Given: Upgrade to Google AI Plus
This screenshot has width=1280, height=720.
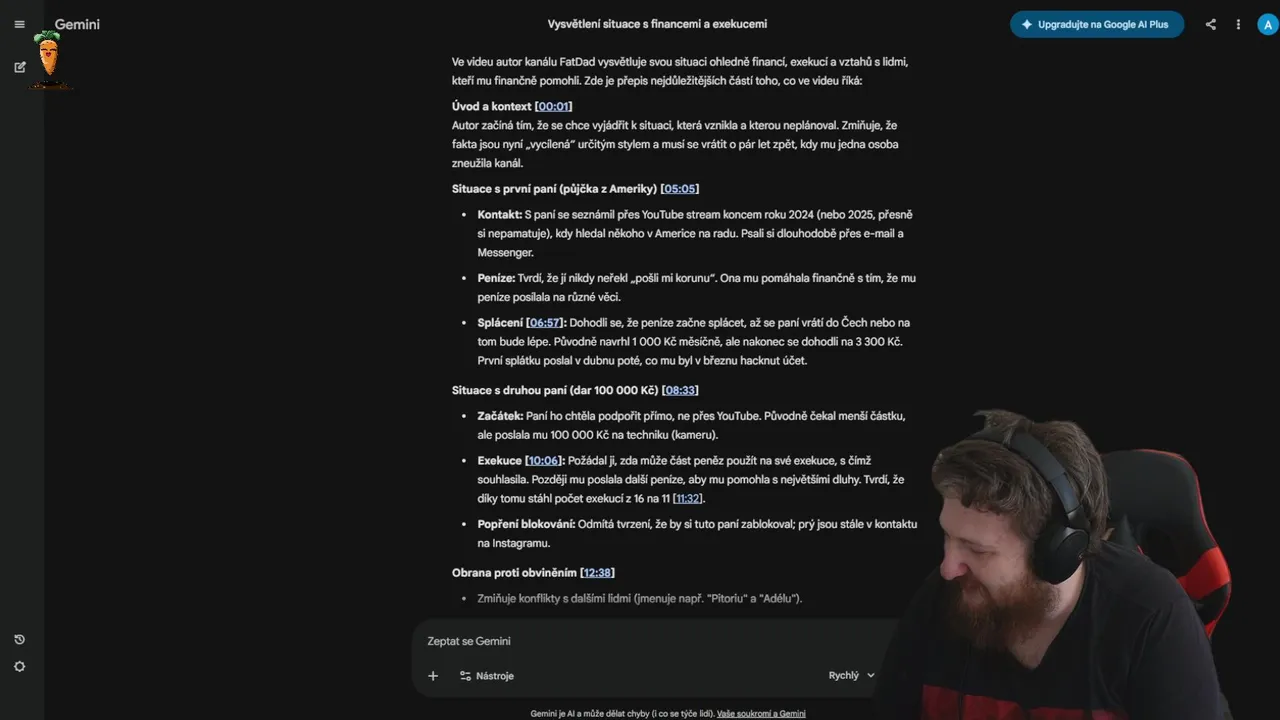Looking at the screenshot, I should point(1096,24).
